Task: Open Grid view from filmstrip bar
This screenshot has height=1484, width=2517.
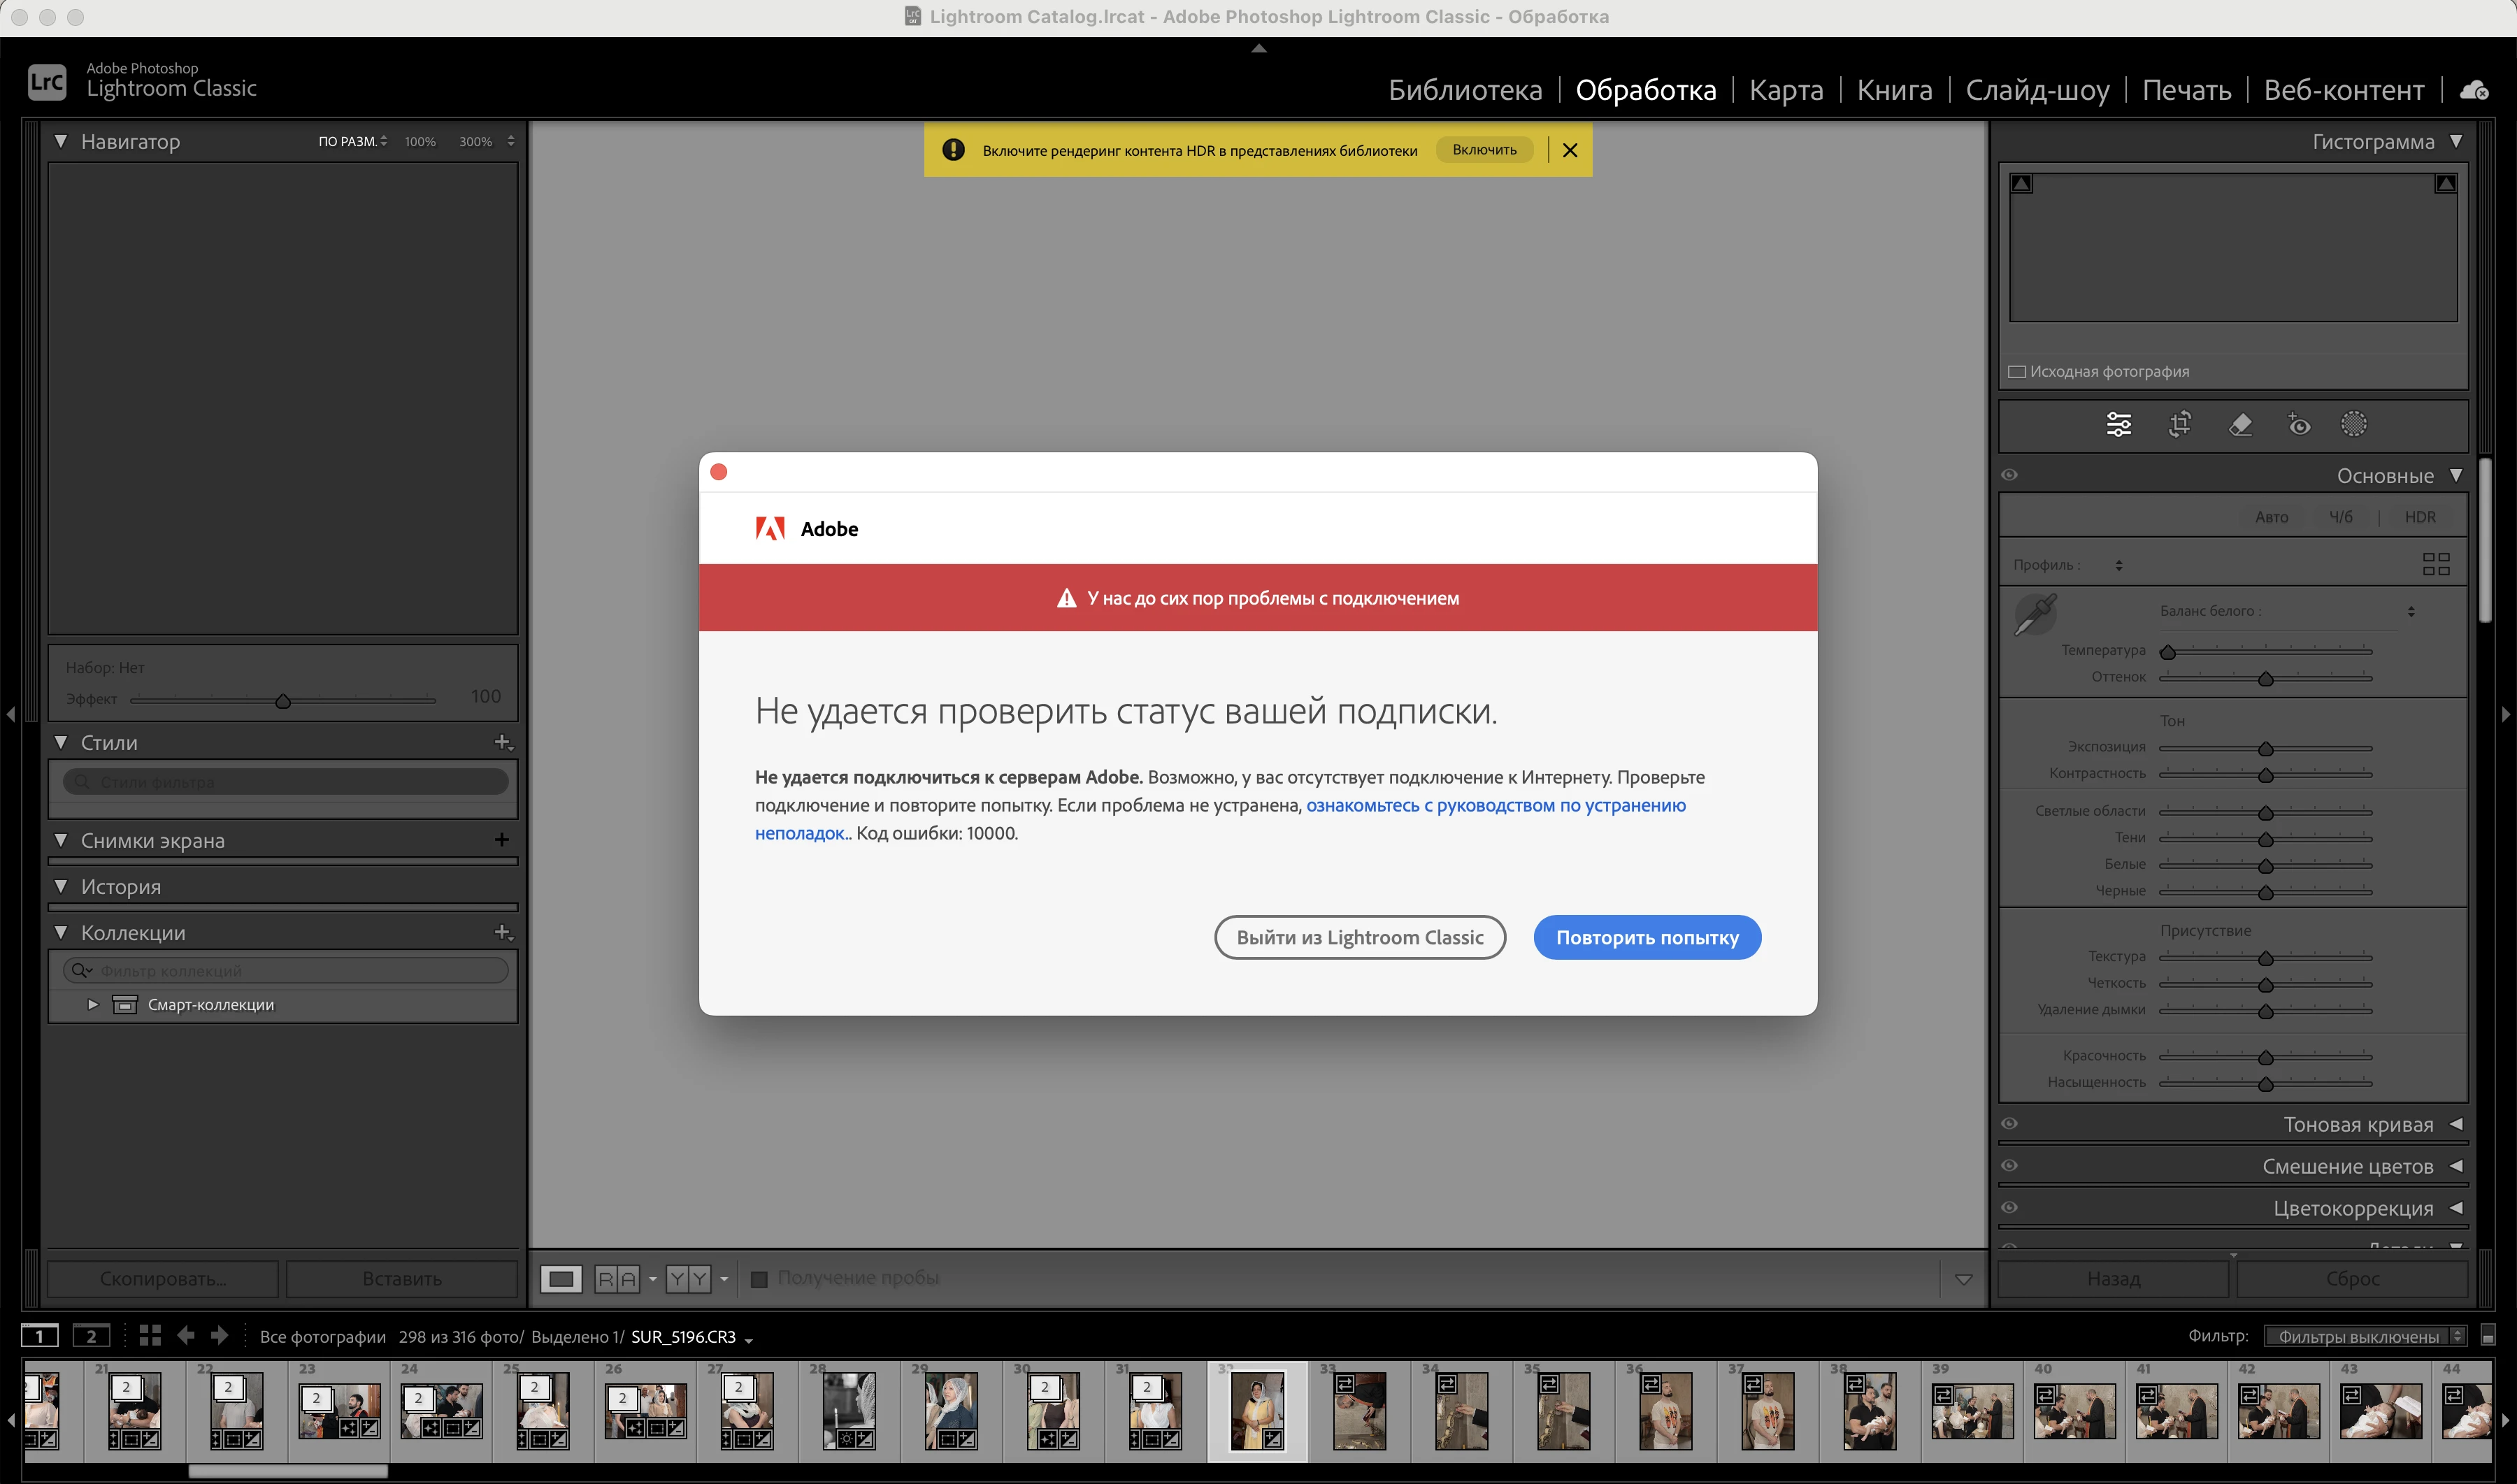Action: point(150,1336)
